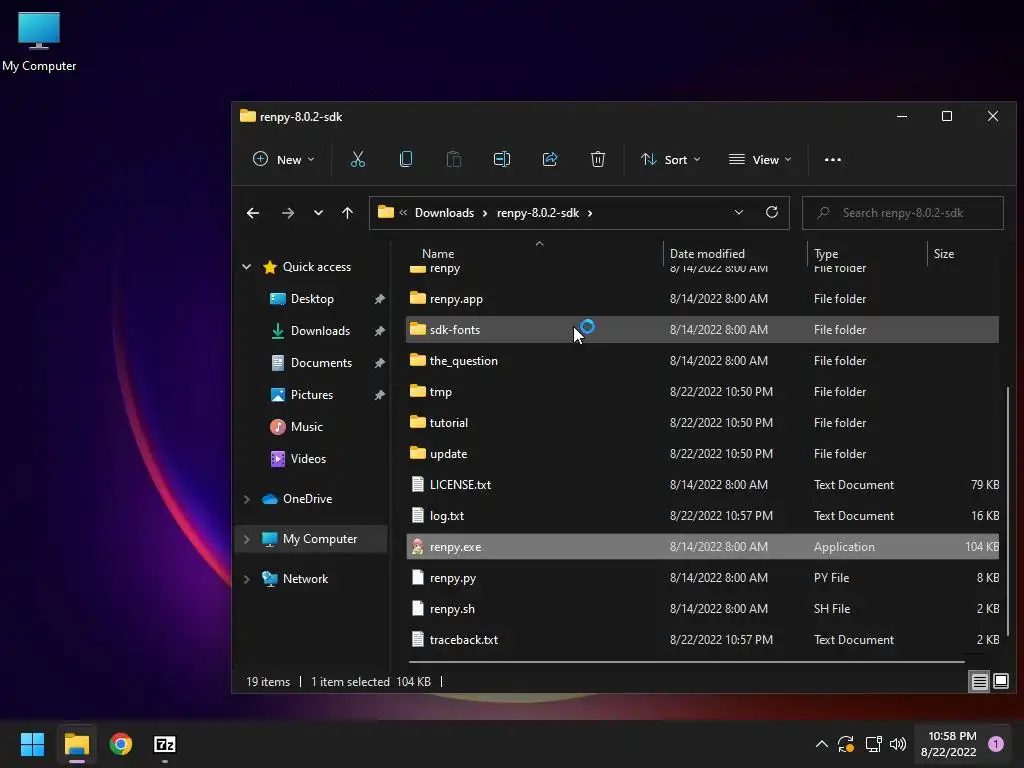Open Windows Start menu
The image size is (1024, 768).
32,744
